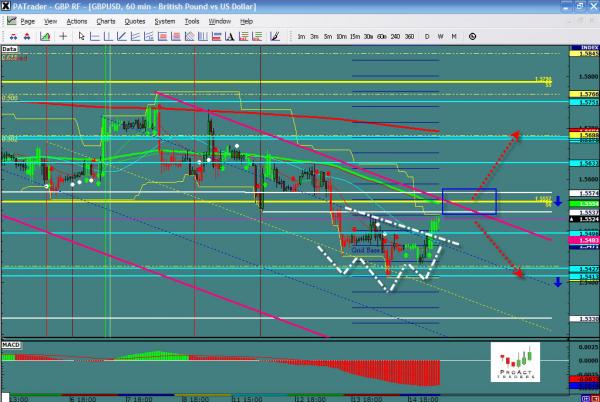Click the weekly 'W' timeframe button
600x402 pixels.
[440, 36]
